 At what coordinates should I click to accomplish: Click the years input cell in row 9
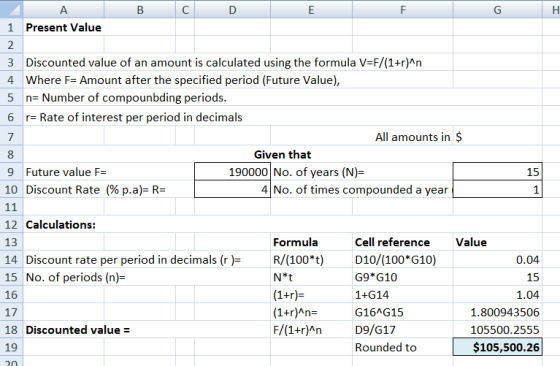pos(498,172)
